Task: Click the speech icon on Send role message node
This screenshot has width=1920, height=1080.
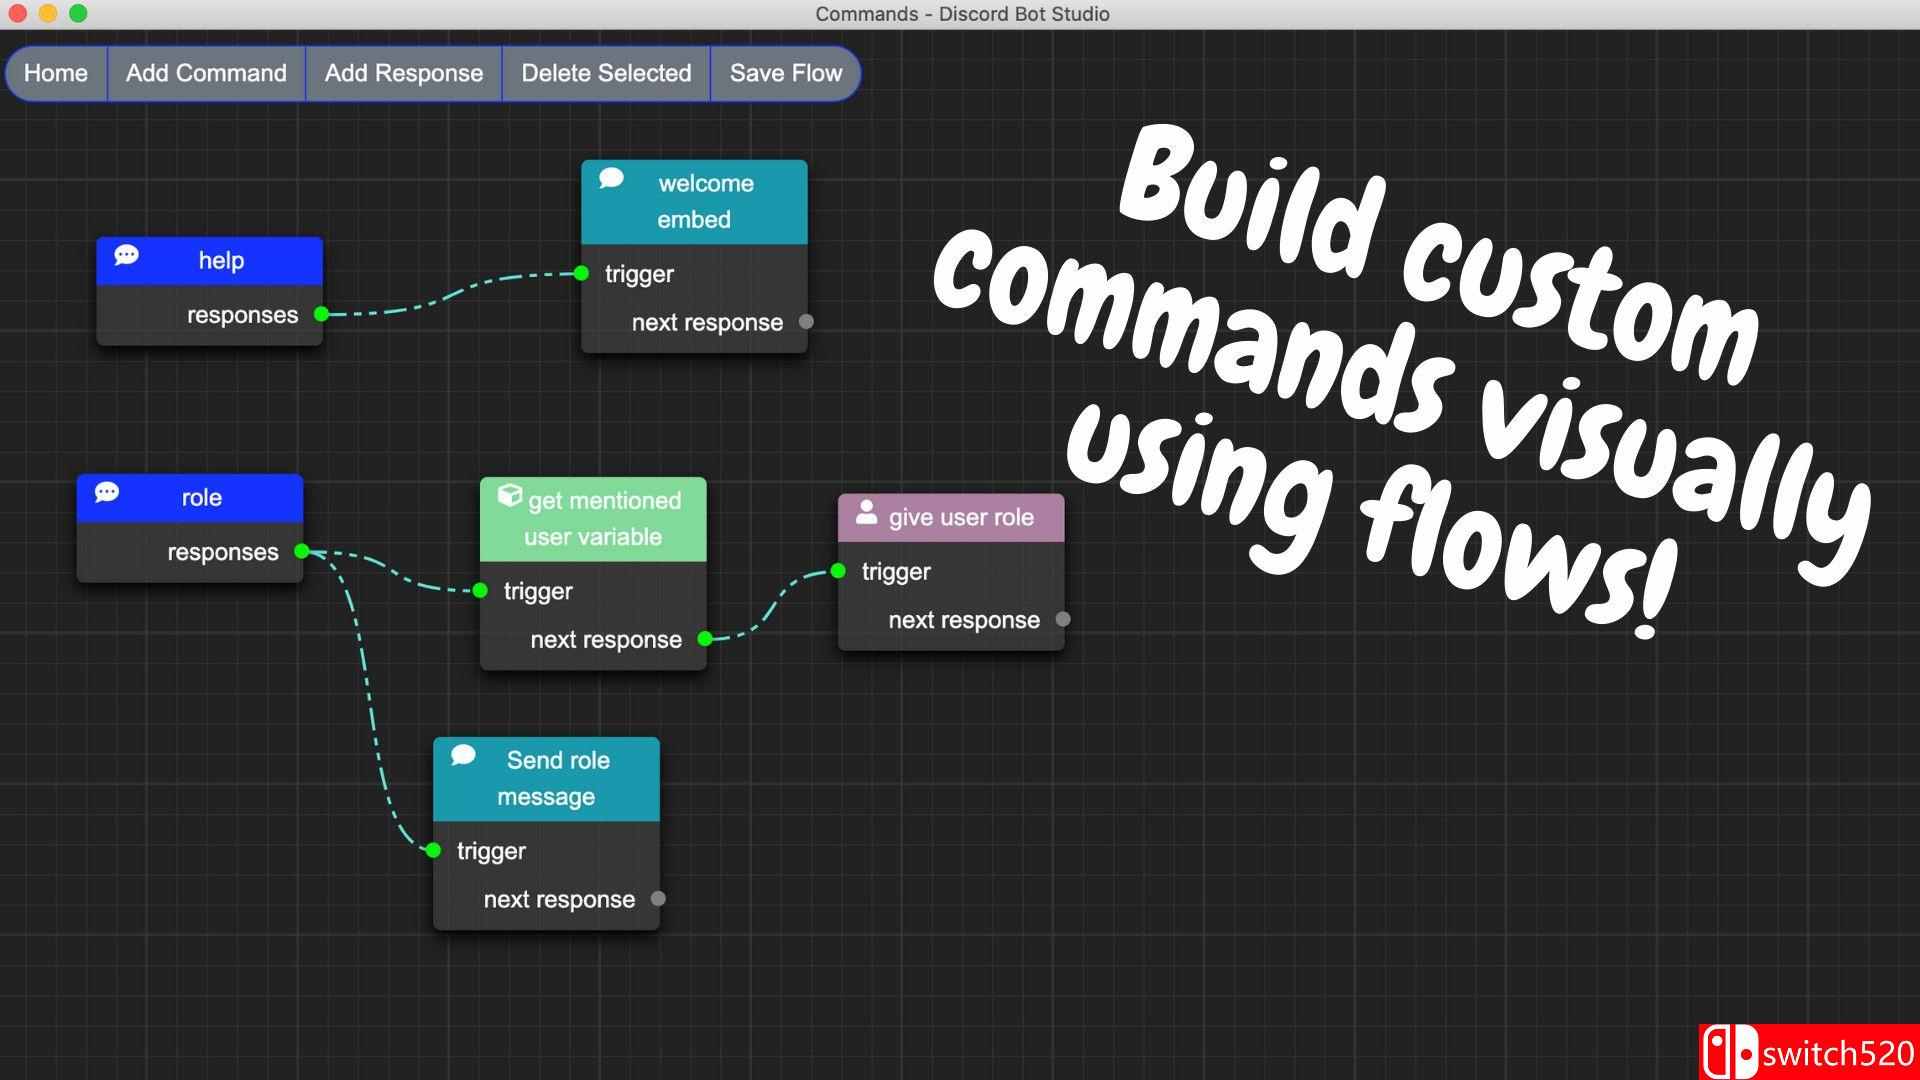Action: coord(463,755)
